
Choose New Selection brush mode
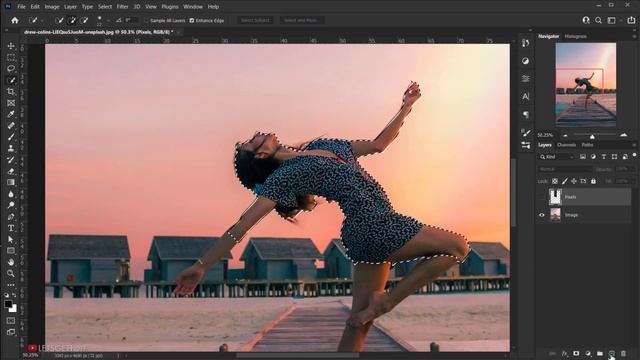click(59, 20)
